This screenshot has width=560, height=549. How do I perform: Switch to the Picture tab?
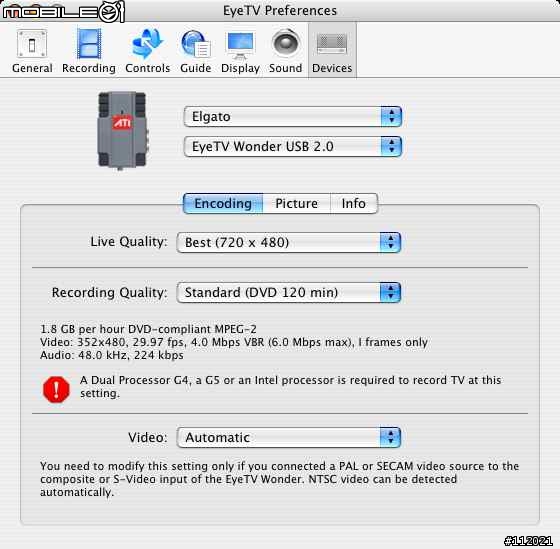coord(296,203)
